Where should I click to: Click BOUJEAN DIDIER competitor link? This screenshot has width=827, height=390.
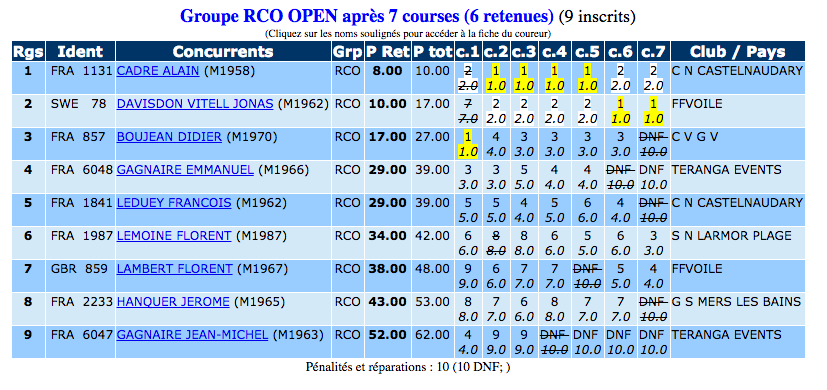click(169, 137)
